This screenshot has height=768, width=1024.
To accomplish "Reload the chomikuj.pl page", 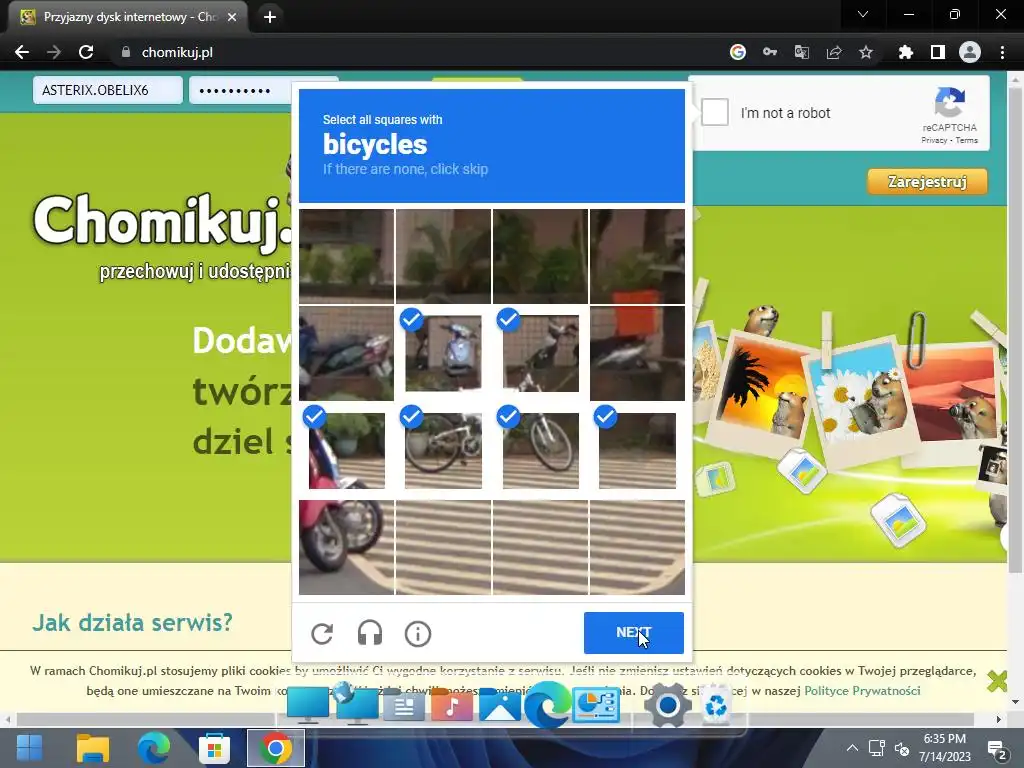I will point(86,52).
